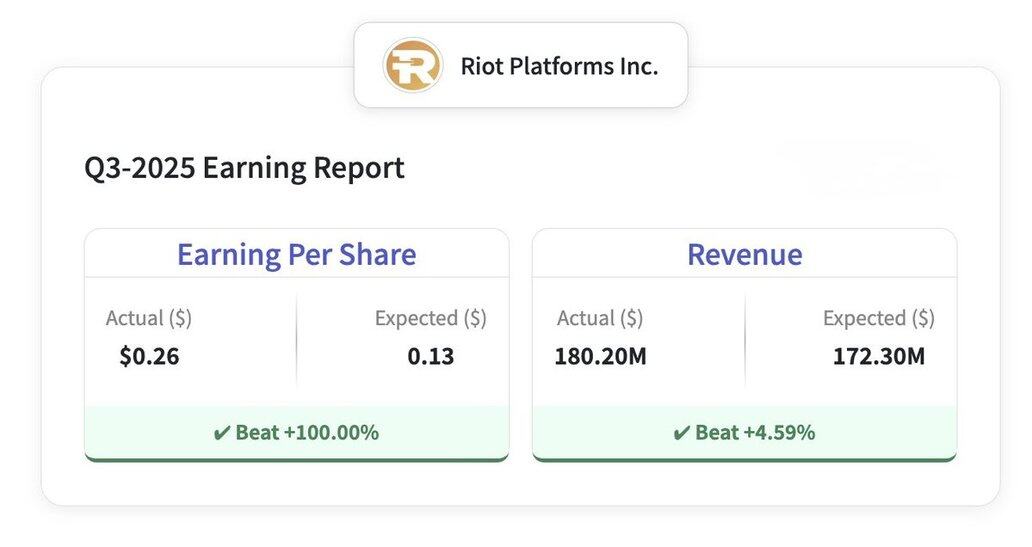
Task: Select the Riot Platforms Inc. company name
Action: pyautogui.click(x=559, y=67)
